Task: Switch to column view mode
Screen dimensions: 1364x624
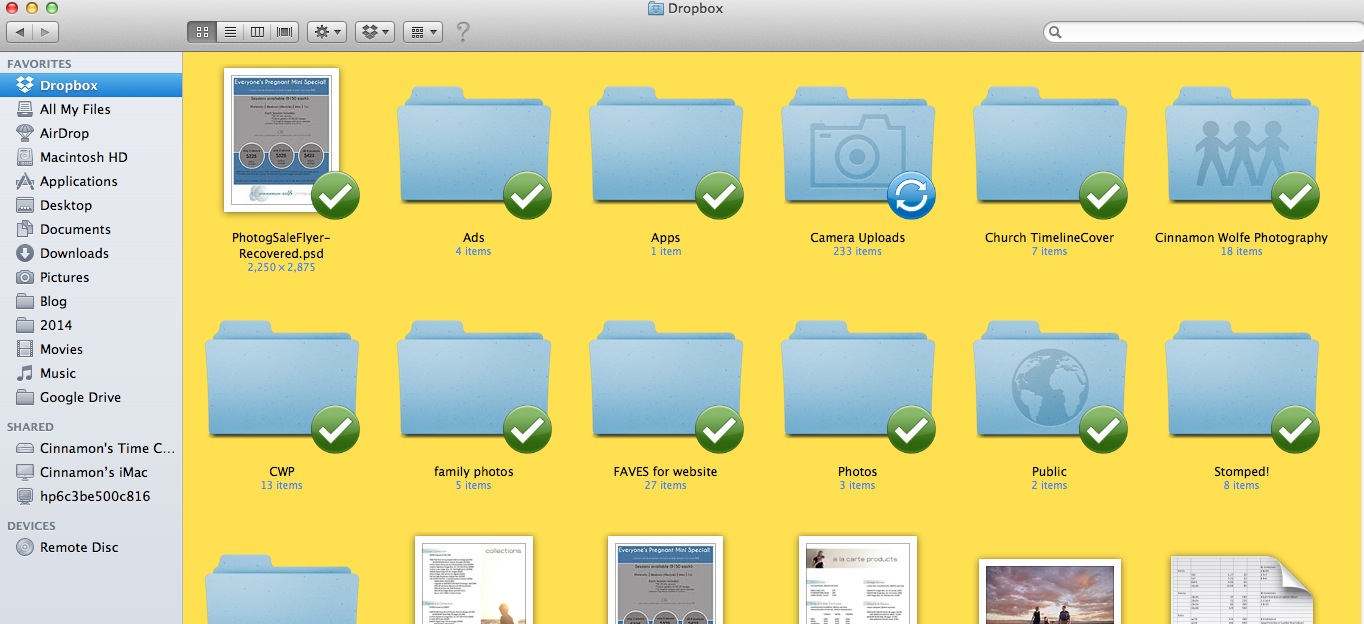Action: tap(257, 32)
